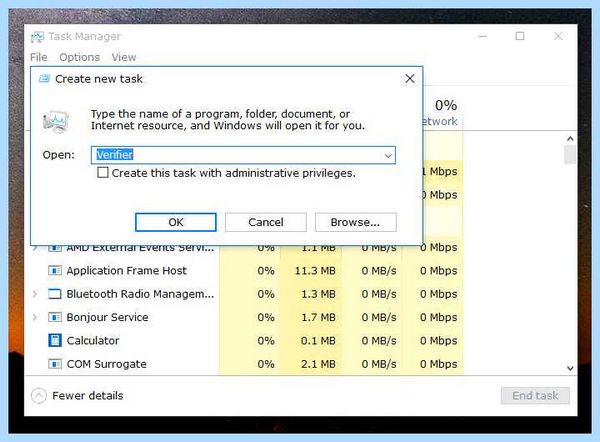Select the Bluetooth Radio Managem... process name
Viewport: 600px width, 442px height.
click(140, 294)
